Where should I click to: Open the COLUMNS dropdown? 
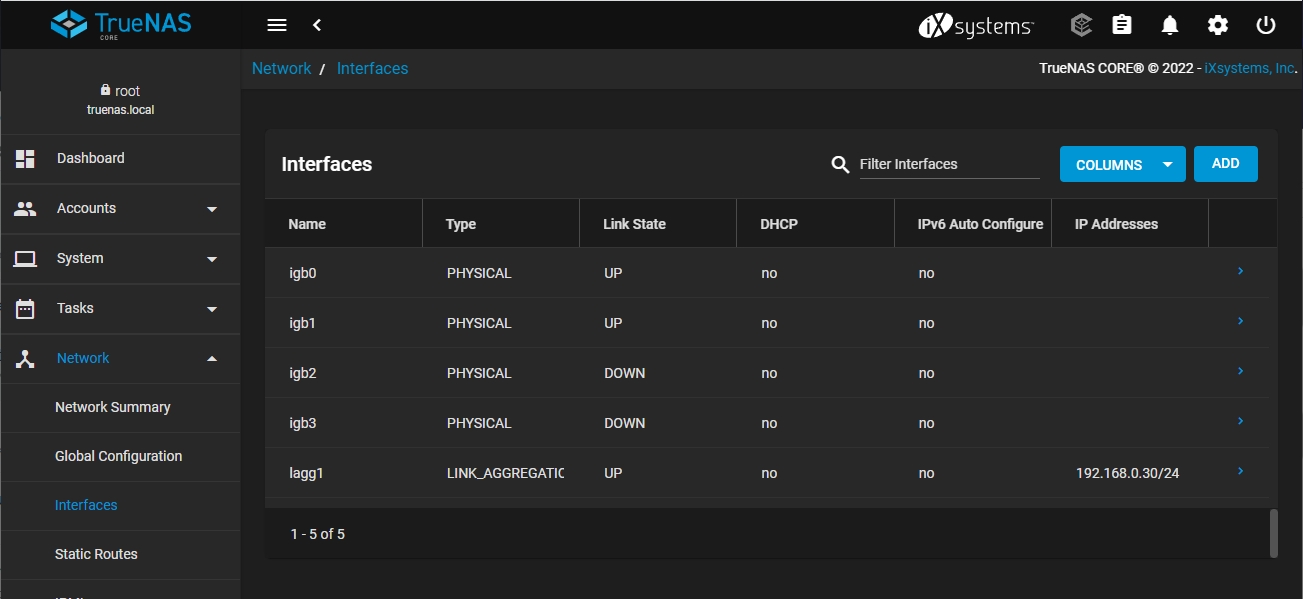coord(1122,165)
